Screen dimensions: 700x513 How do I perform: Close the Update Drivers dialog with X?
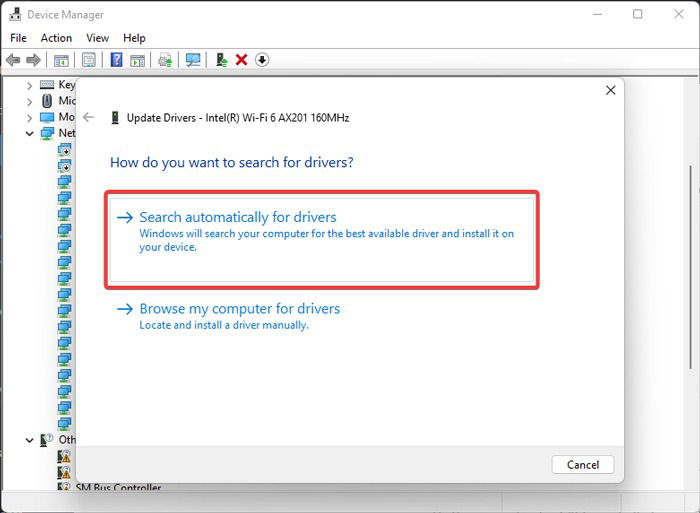611,90
